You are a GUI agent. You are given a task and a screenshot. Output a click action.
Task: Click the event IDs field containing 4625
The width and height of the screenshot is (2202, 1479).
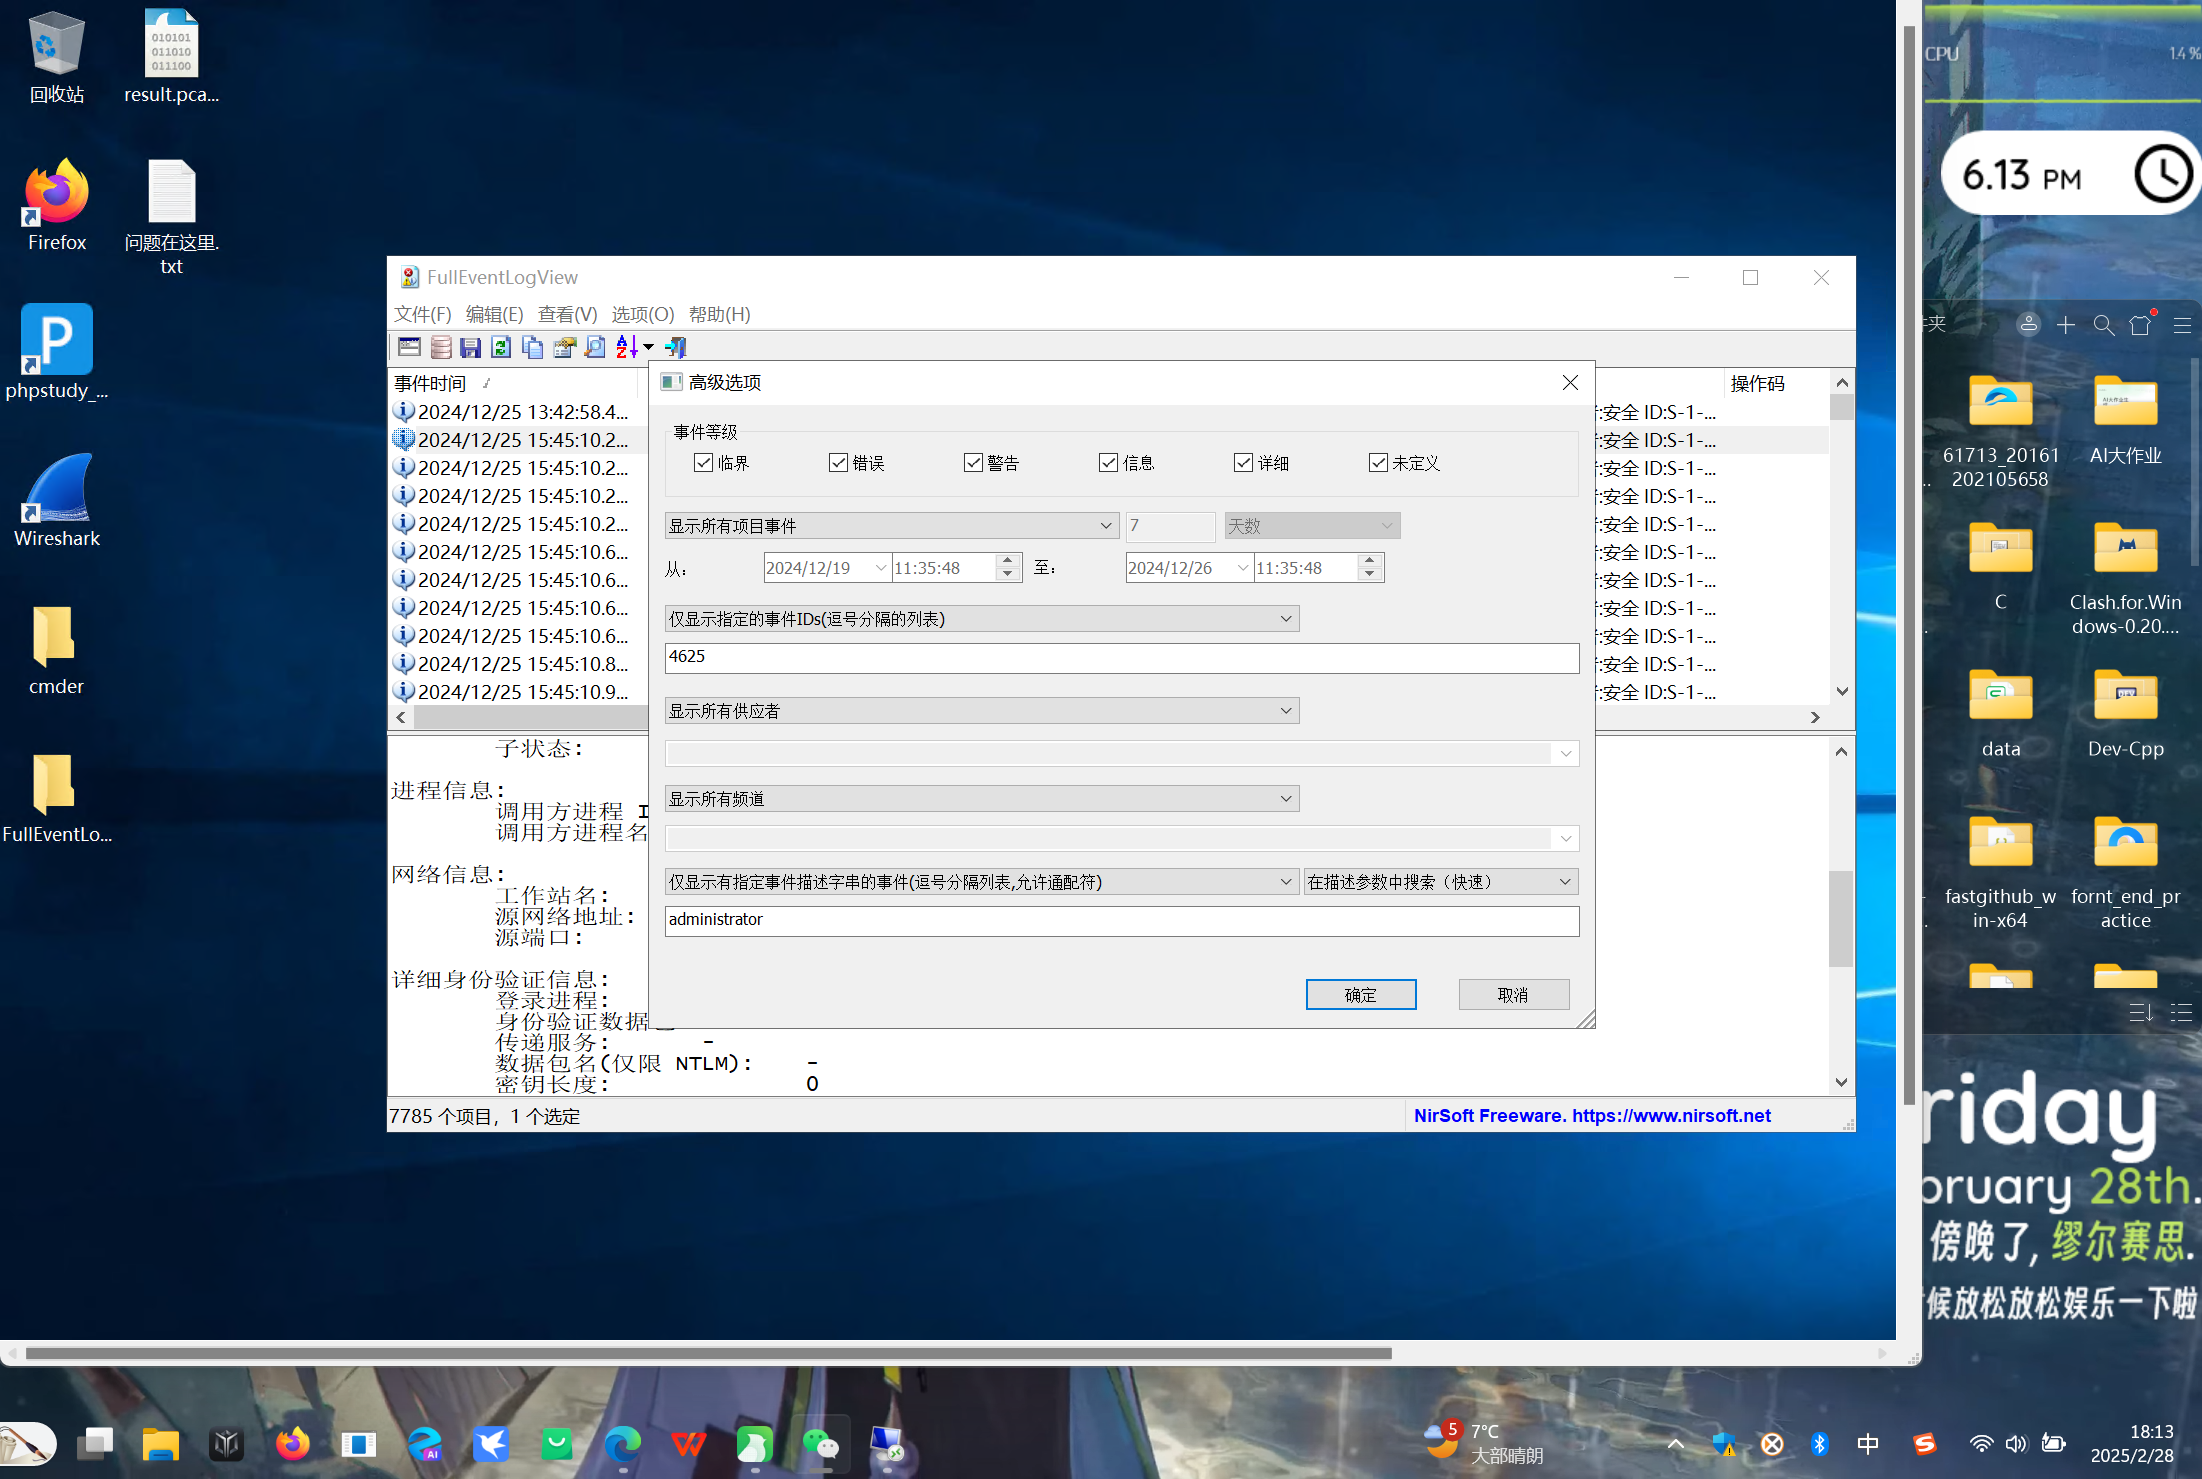click(1121, 658)
